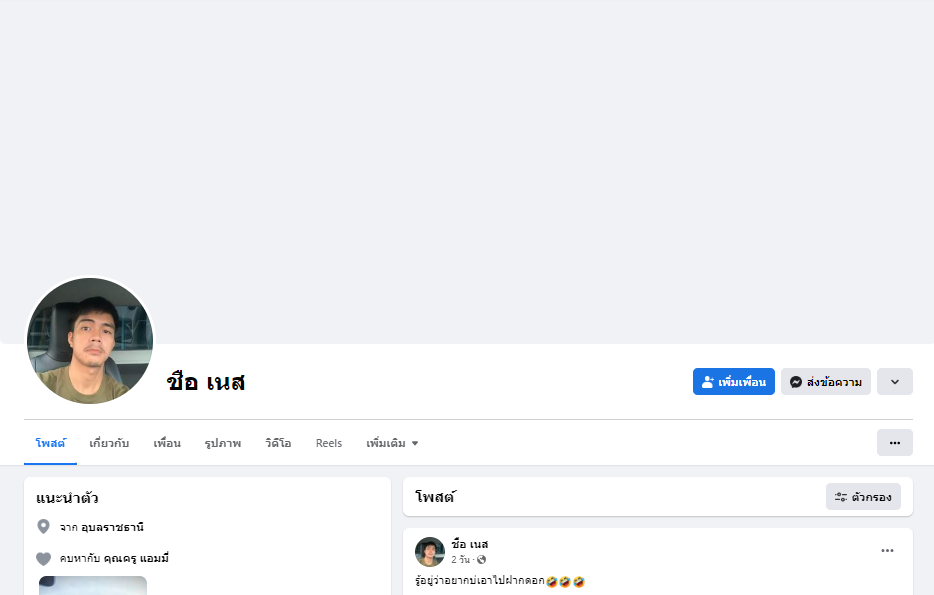Image resolution: width=934 pixels, height=595 pixels.
Task: Click the globe public-audience icon on post
Action: (x=481, y=559)
